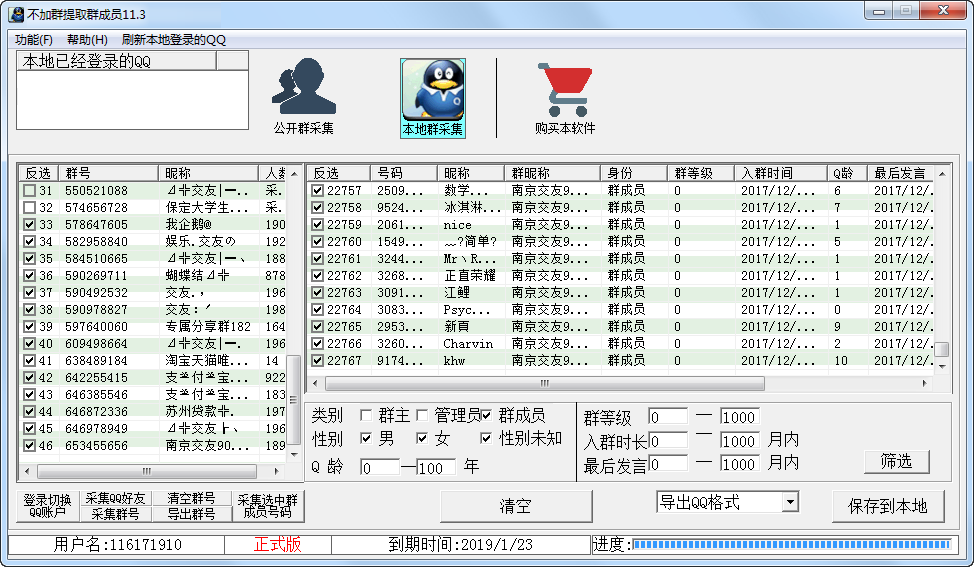This screenshot has height=567, width=974.
Task: Open the 导出QQ格式 dropdown
Action: tap(790, 502)
